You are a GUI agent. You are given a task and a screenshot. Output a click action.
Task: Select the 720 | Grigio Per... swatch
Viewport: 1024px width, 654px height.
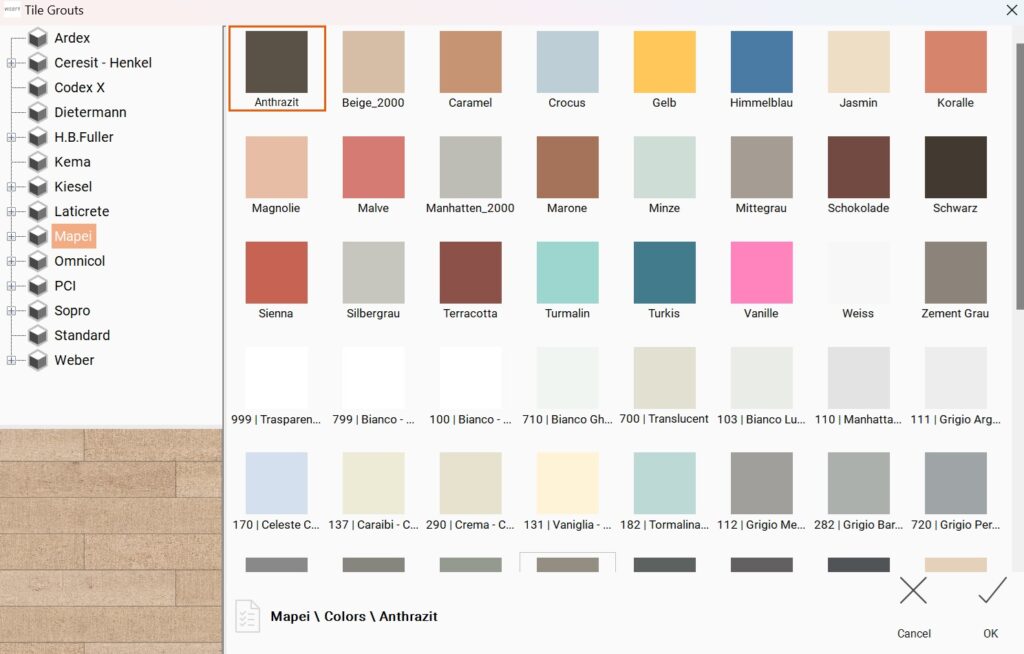(955, 483)
